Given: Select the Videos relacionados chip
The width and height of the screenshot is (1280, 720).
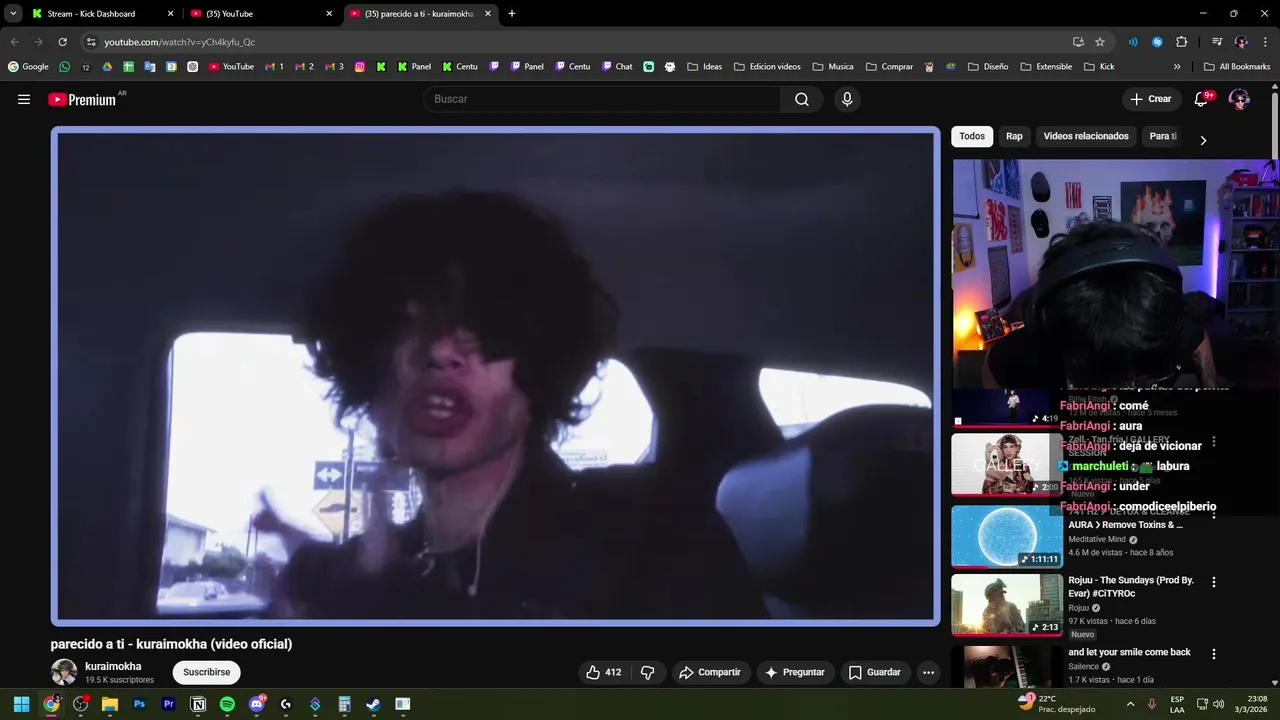Looking at the screenshot, I should pos(1086,136).
